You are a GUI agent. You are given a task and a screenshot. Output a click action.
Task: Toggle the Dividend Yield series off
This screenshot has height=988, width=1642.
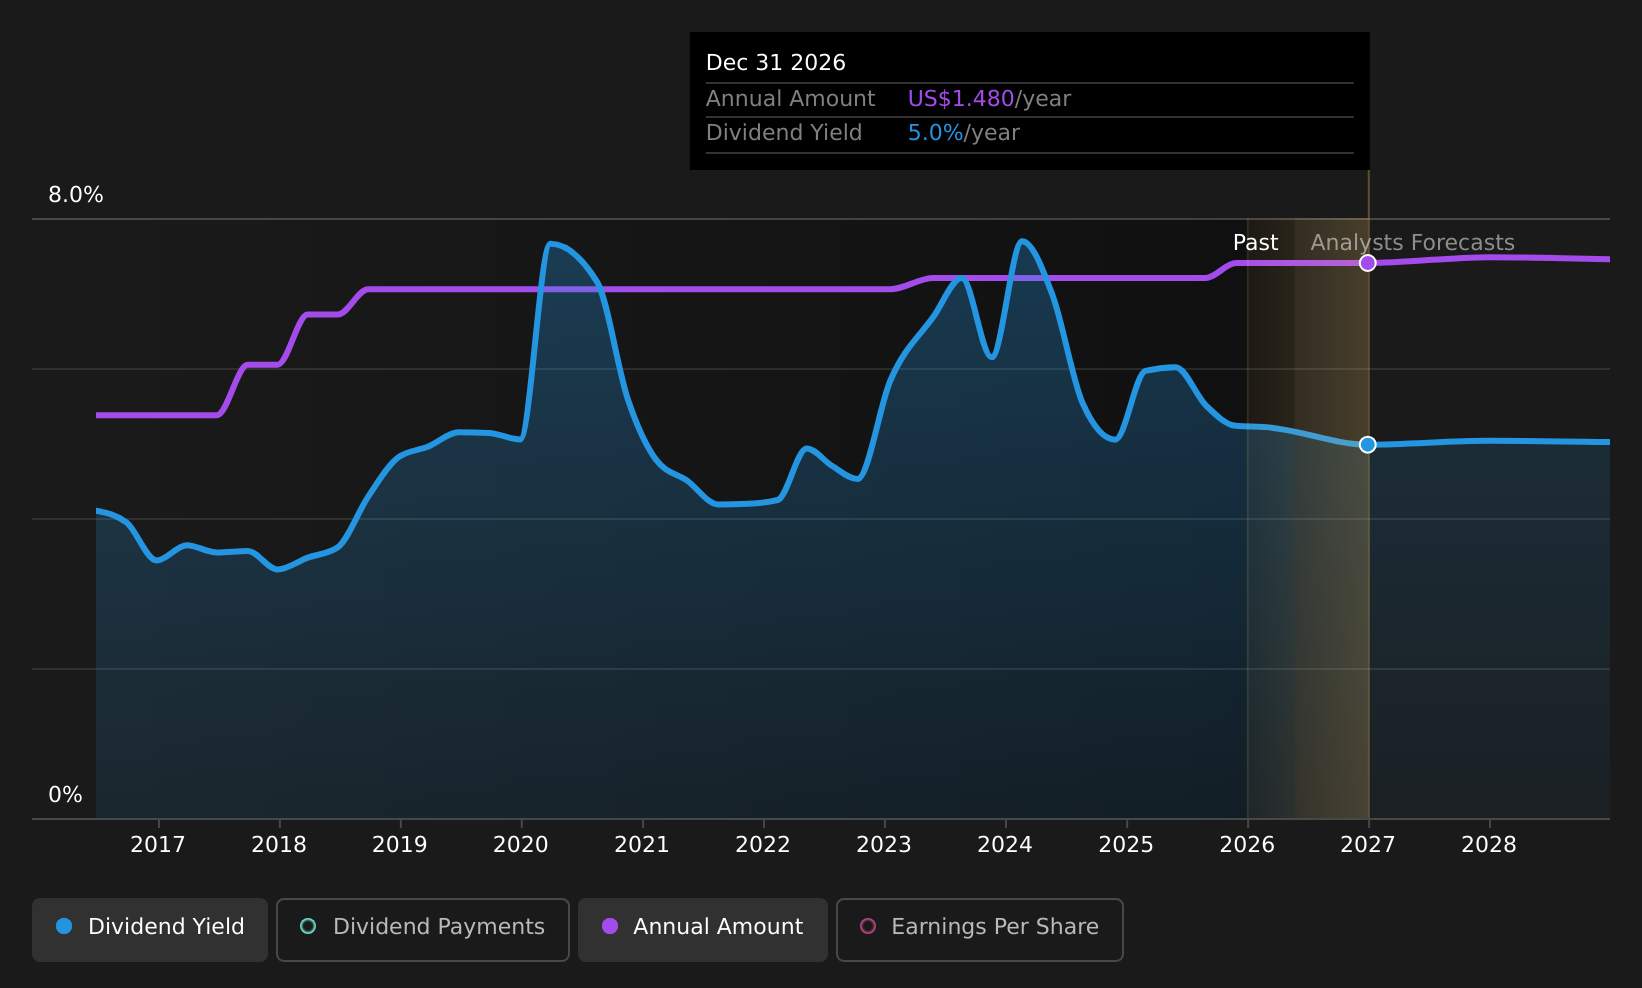point(150,929)
